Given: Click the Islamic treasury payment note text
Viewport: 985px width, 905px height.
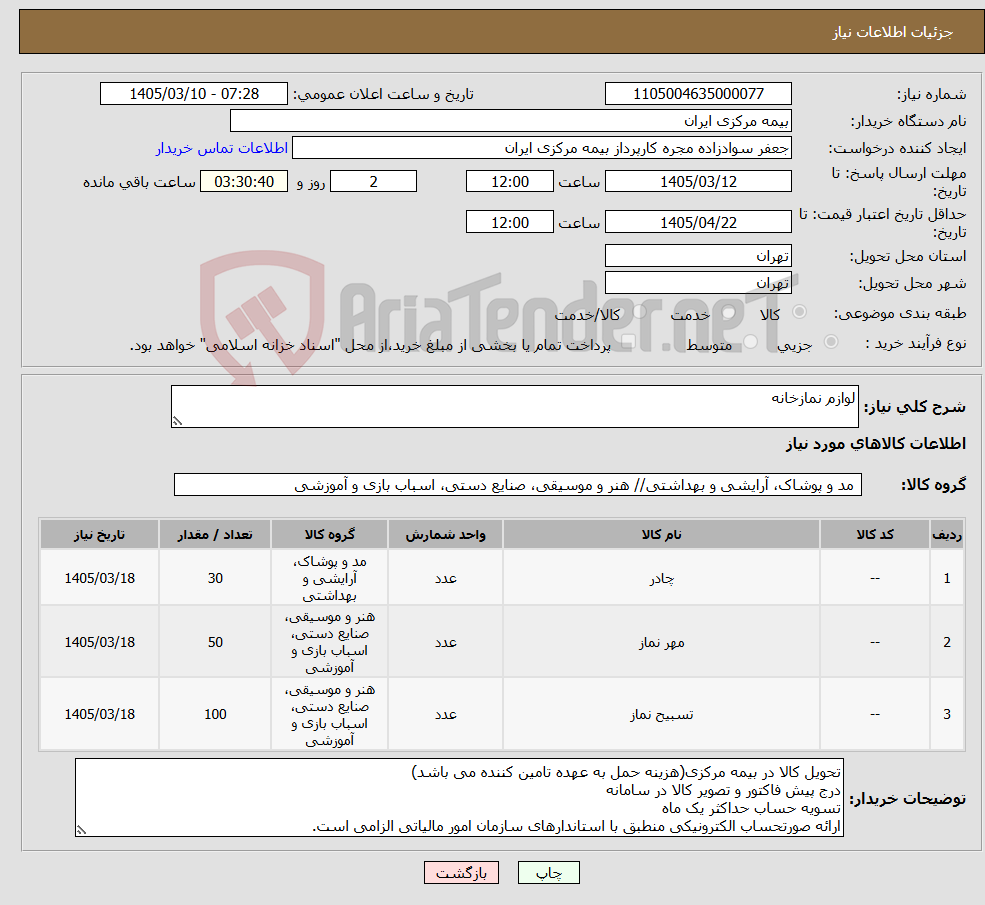Looking at the screenshot, I should [370, 345].
